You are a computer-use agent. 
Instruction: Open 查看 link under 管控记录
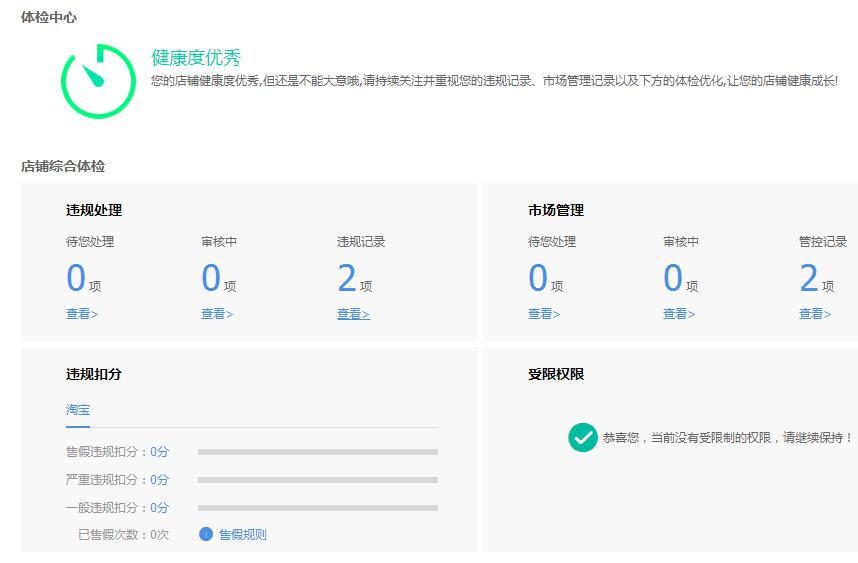click(815, 314)
